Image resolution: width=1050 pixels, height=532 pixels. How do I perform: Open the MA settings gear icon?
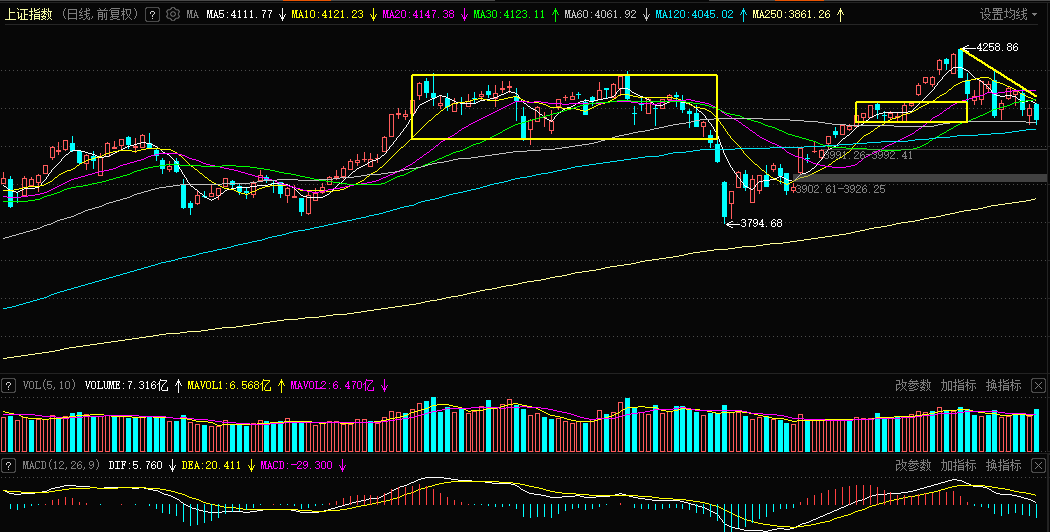(x=173, y=14)
